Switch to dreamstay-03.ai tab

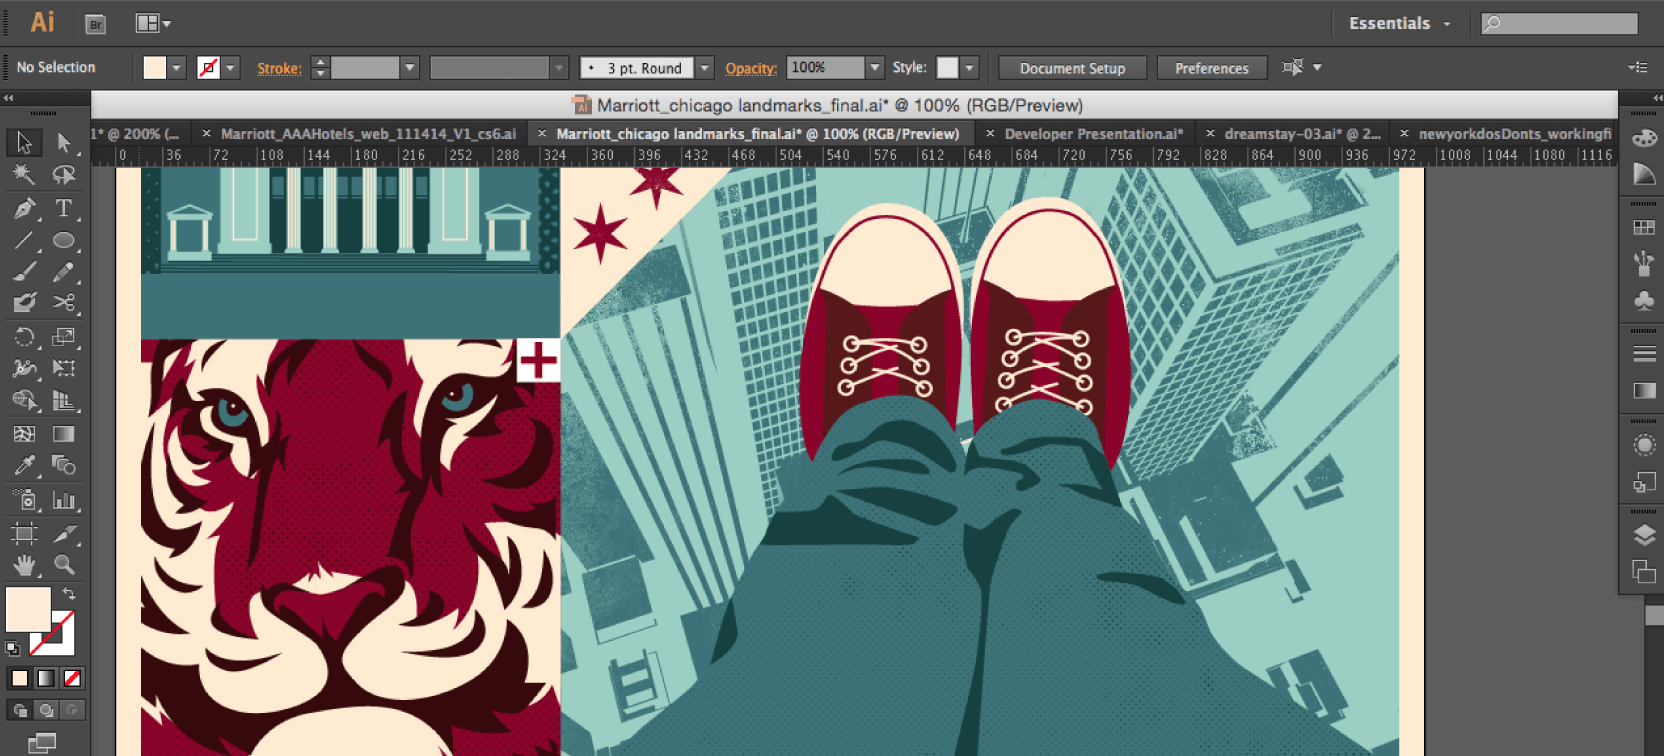click(x=1303, y=134)
